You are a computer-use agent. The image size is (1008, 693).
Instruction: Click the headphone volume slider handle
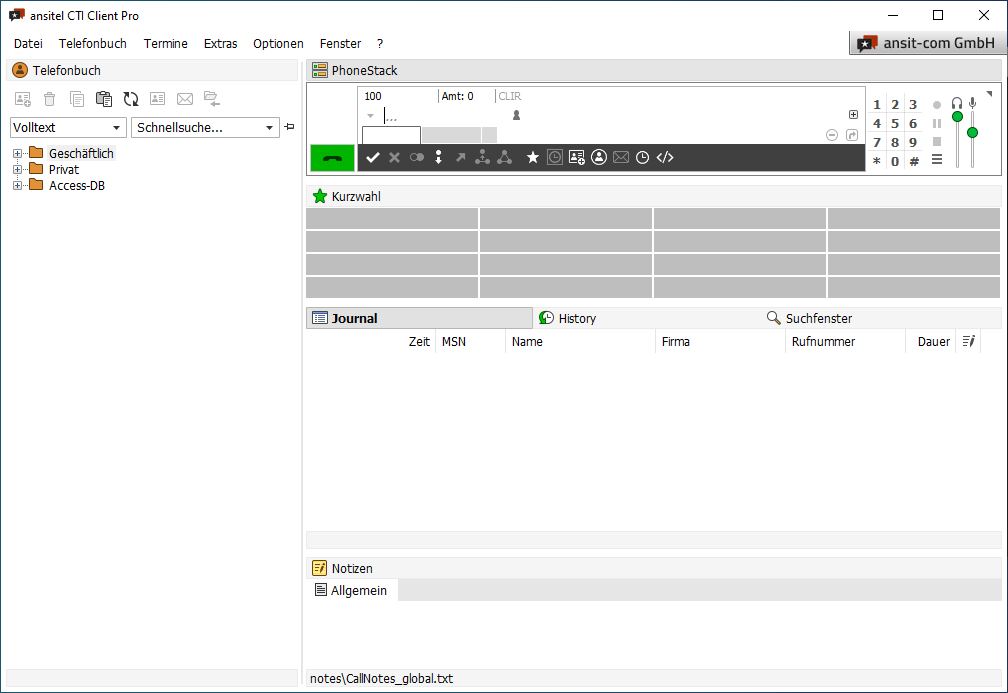pyautogui.click(x=957, y=117)
